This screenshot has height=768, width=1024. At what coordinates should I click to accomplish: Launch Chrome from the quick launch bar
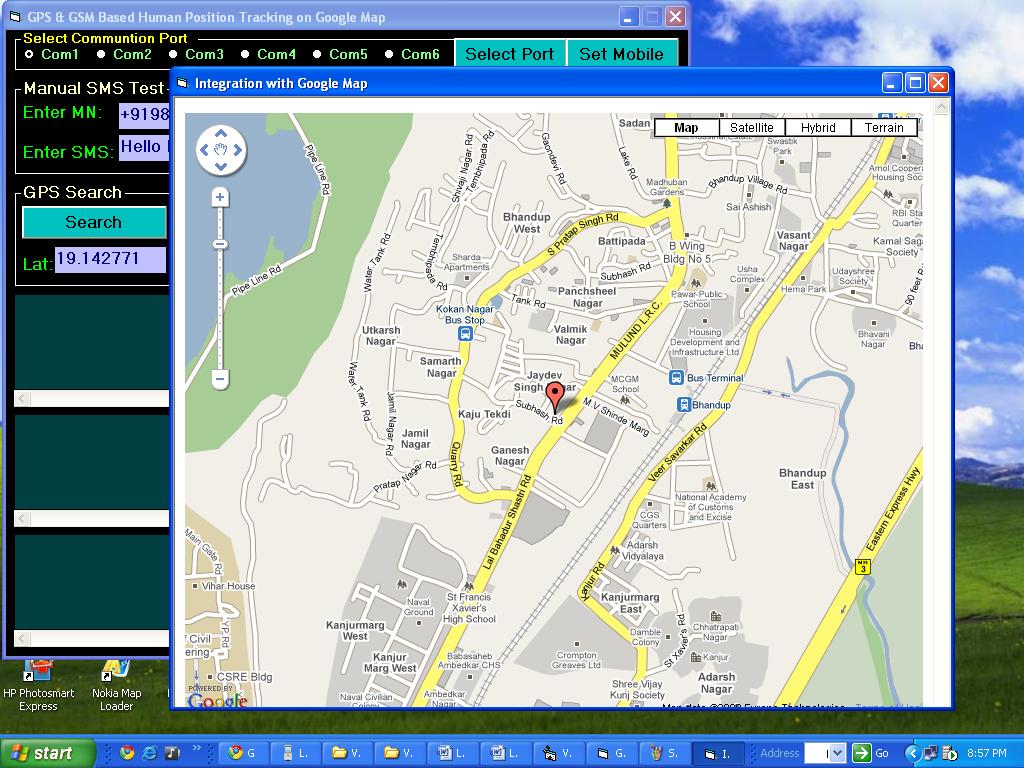pos(127,753)
